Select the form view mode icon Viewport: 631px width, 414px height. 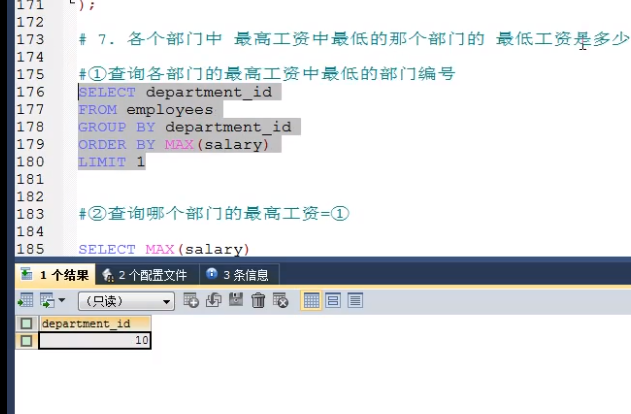point(333,301)
